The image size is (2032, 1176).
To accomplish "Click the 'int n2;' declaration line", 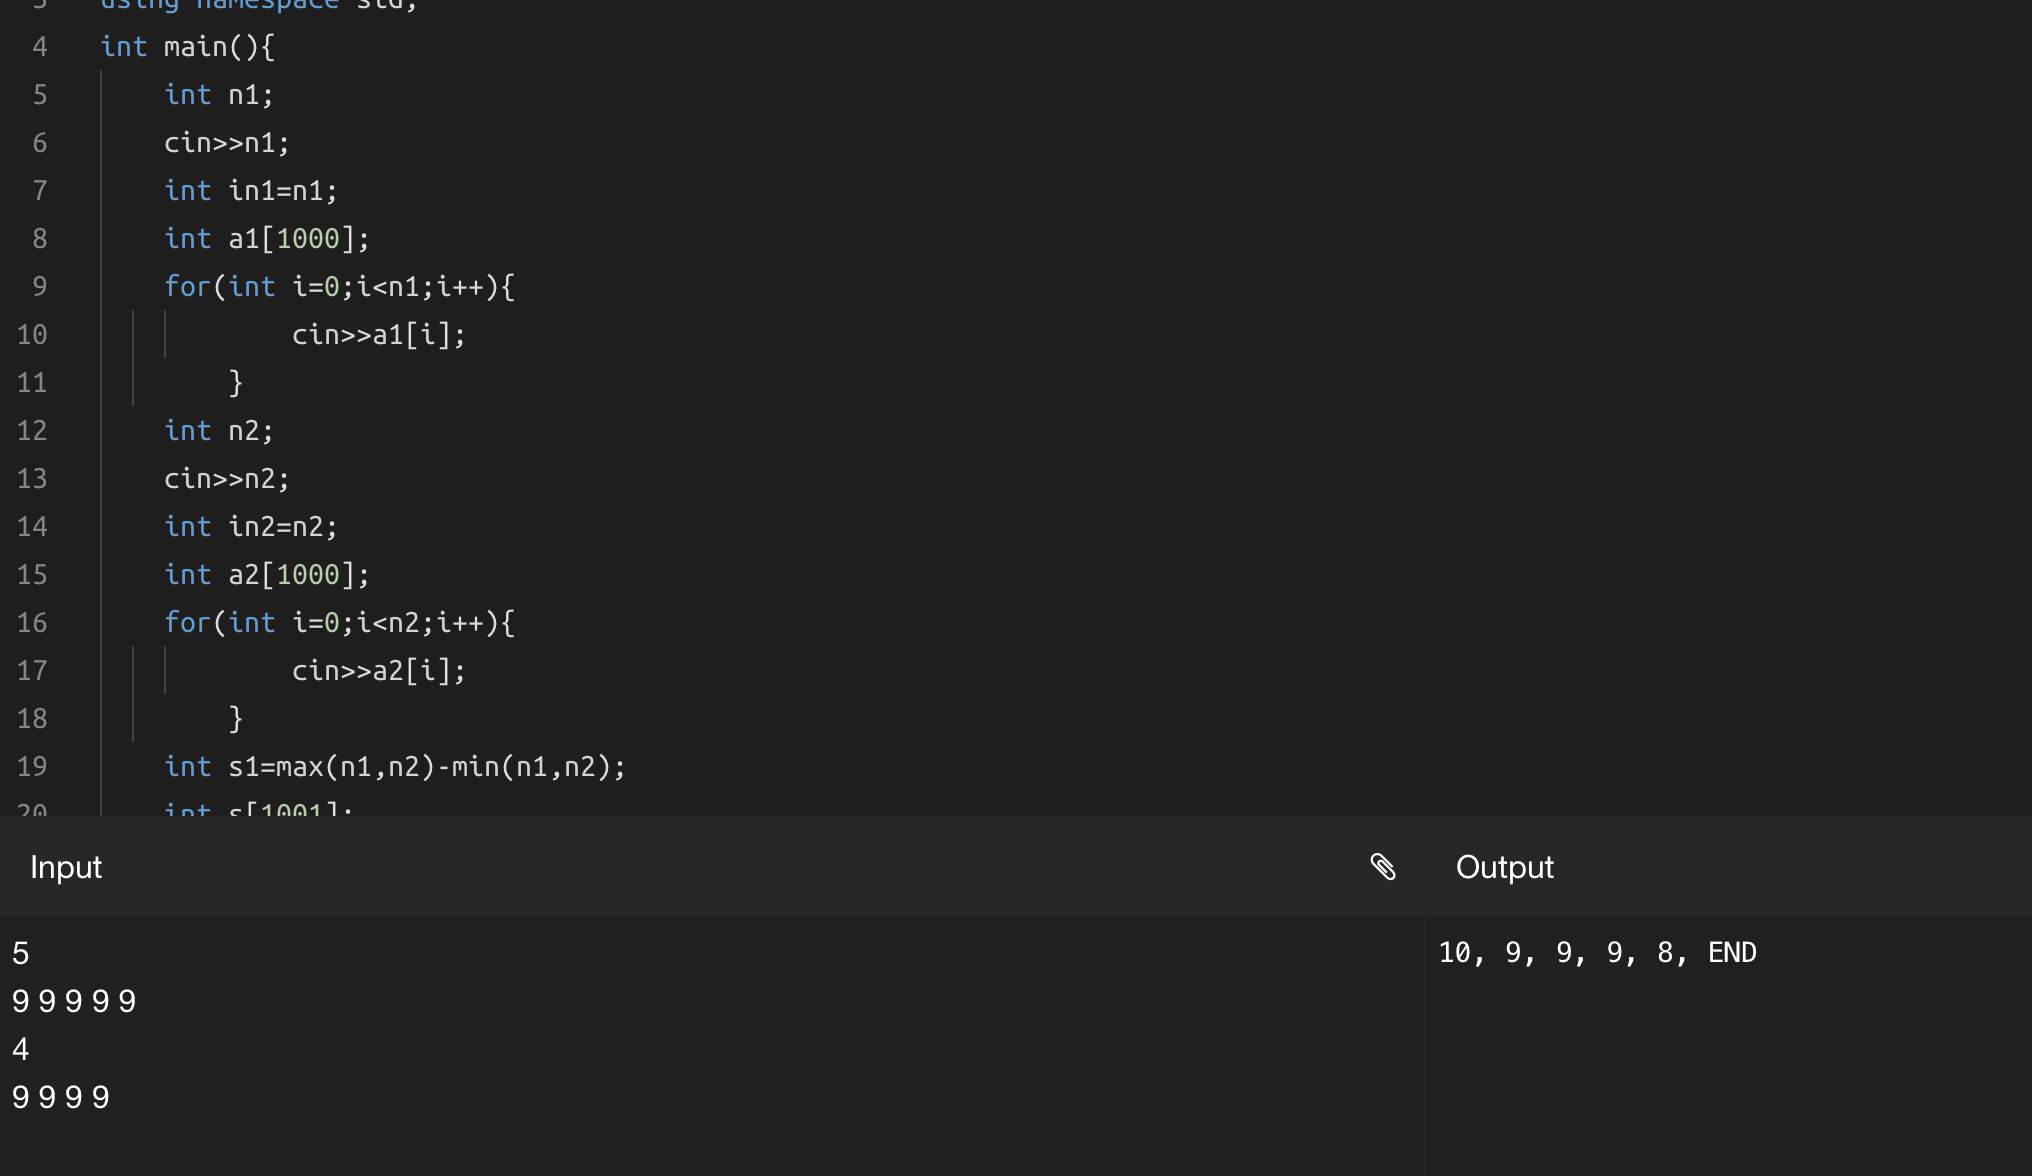I will point(219,431).
